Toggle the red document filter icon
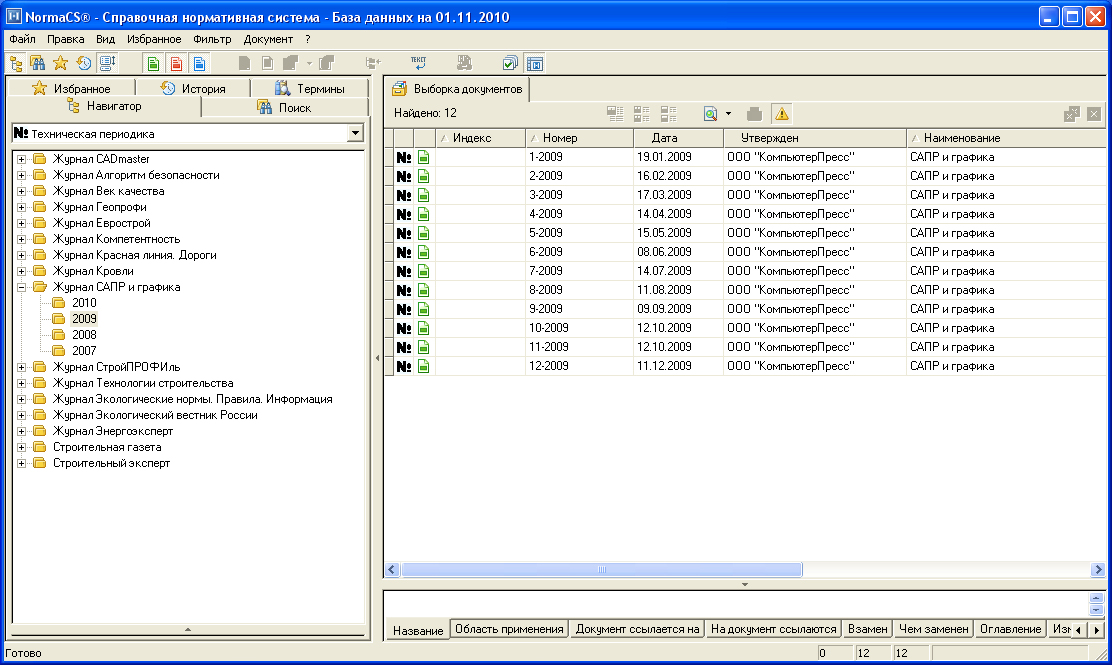Image resolution: width=1112 pixels, height=665 pixels. click(177, 64)
